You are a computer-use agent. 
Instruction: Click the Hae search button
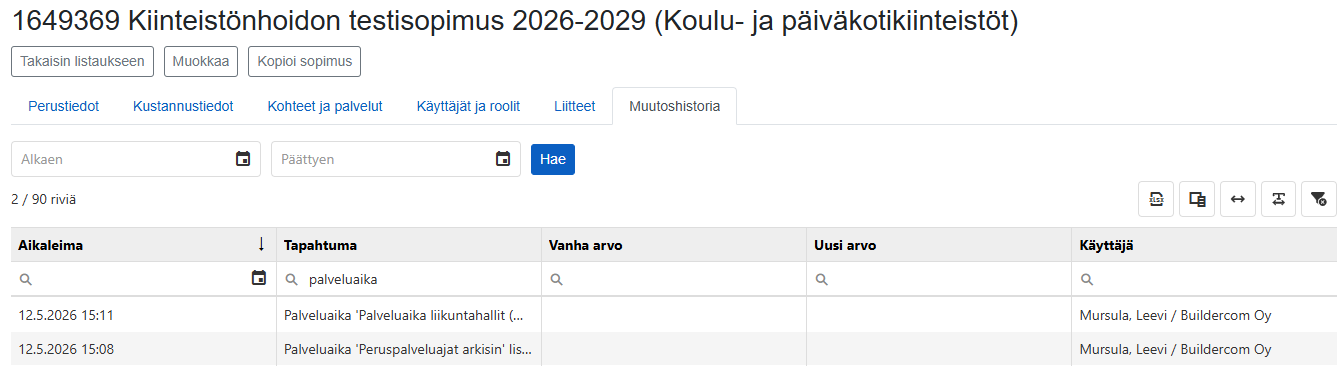(553, 159)
